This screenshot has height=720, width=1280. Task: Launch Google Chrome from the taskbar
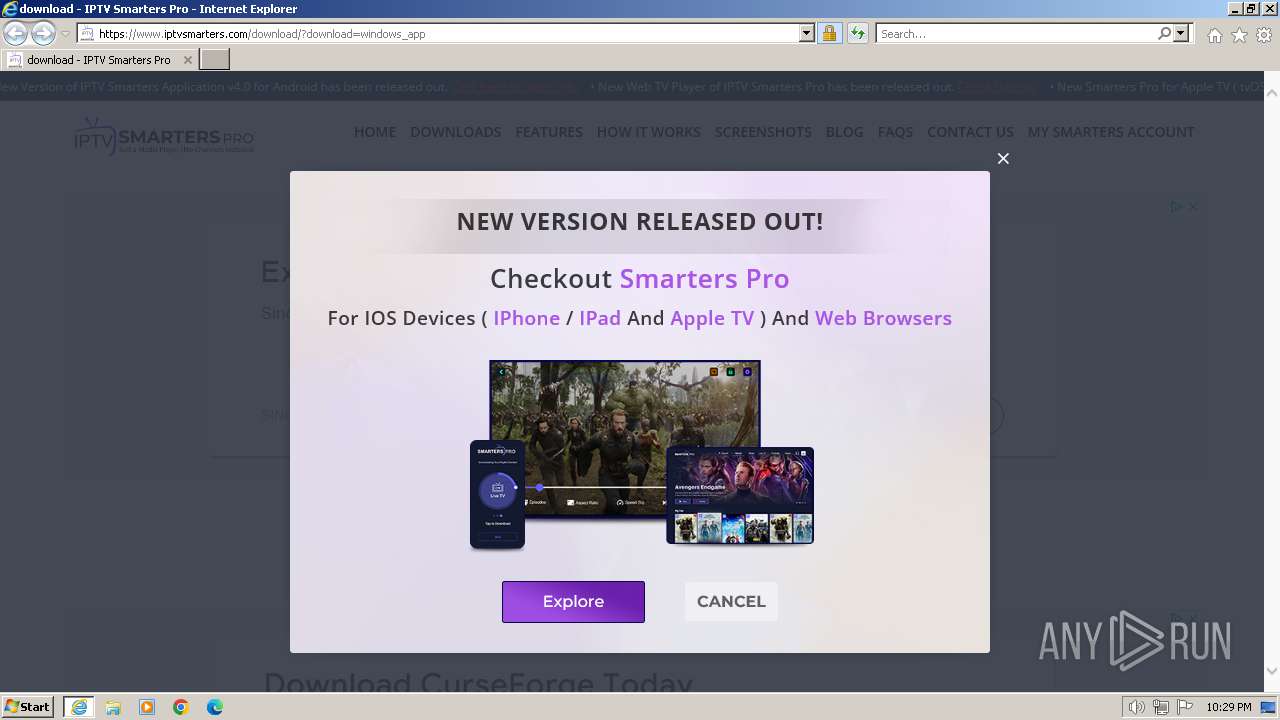181,707
